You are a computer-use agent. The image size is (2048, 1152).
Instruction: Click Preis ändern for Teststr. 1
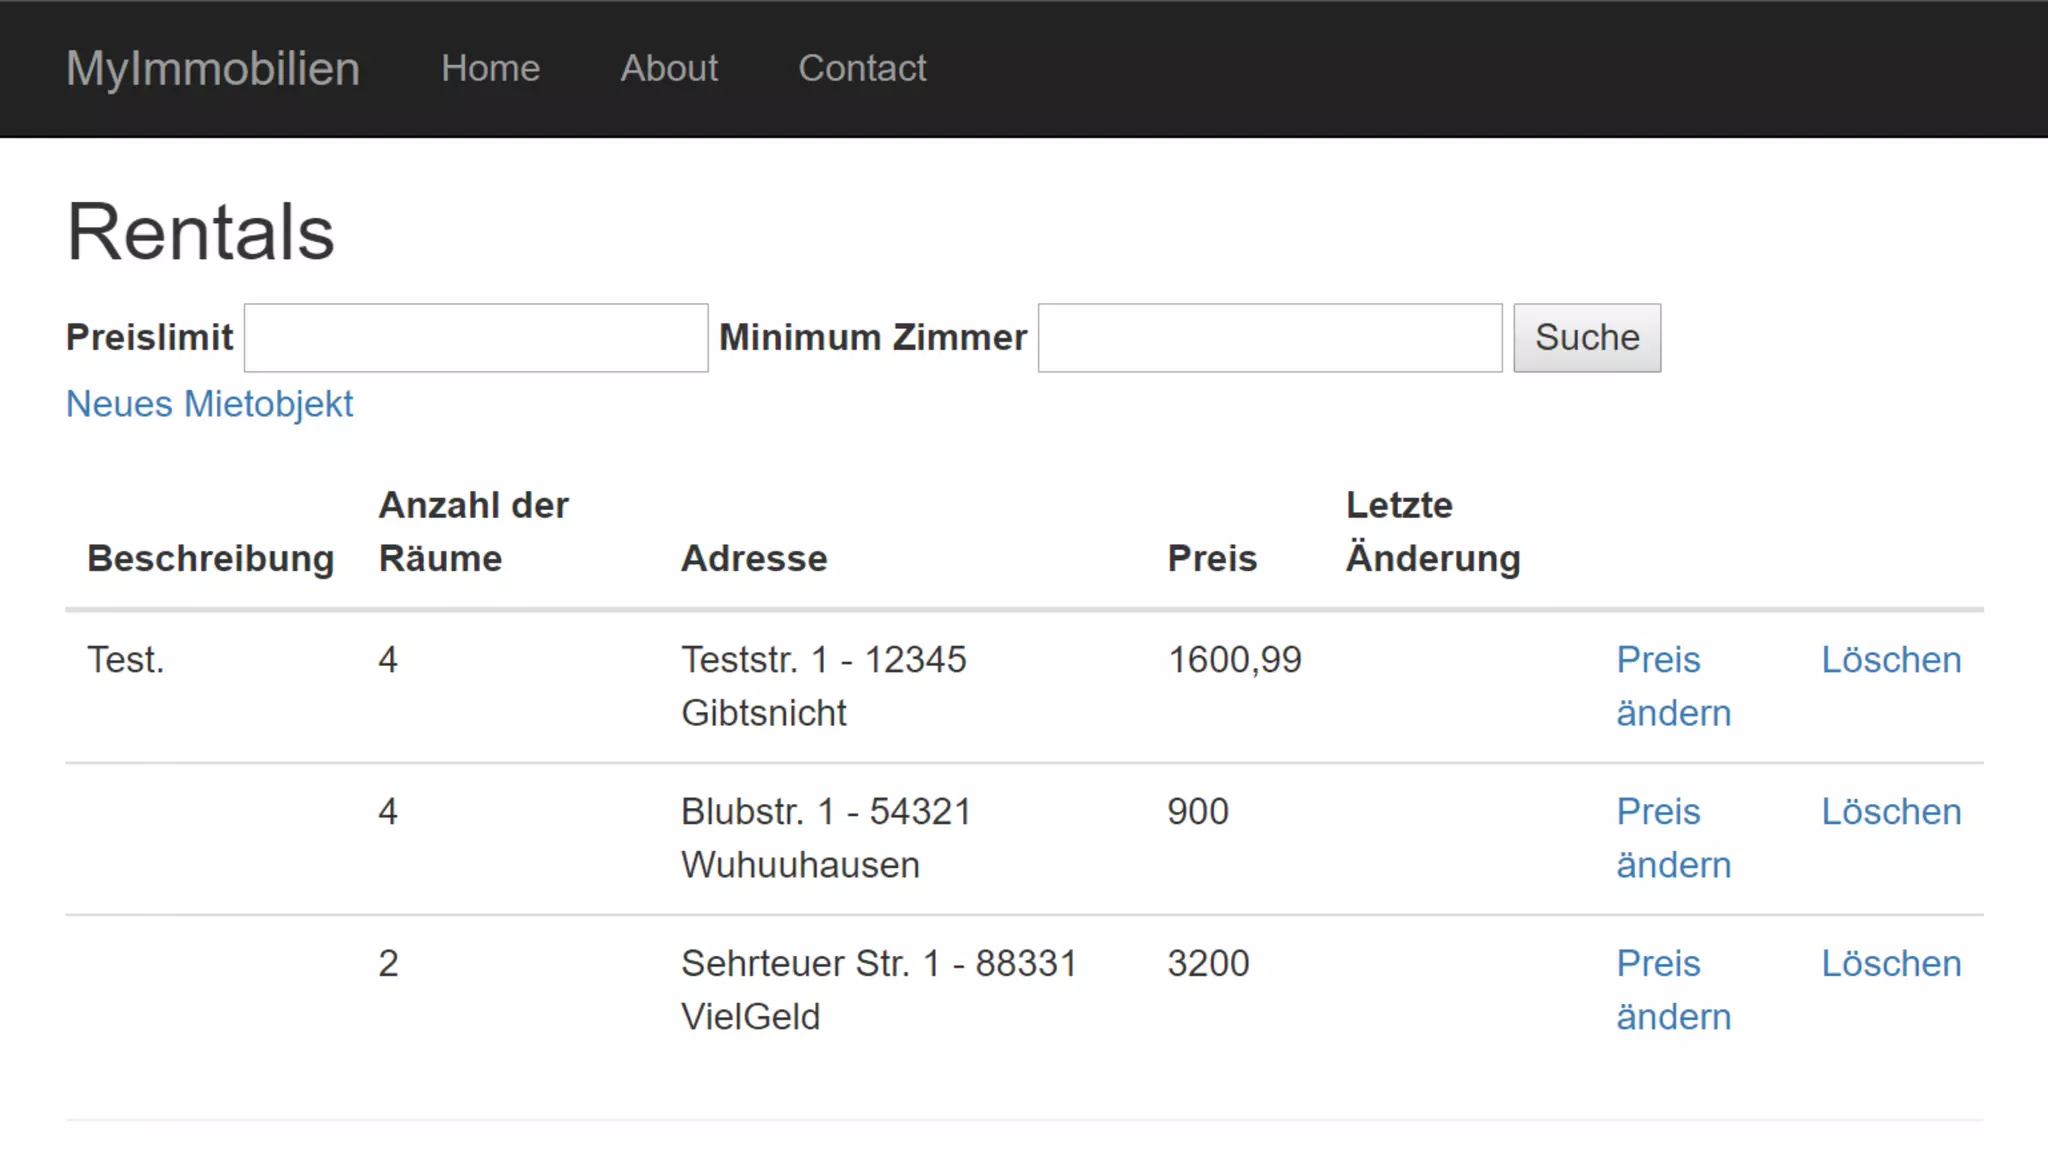point(1672,686)
